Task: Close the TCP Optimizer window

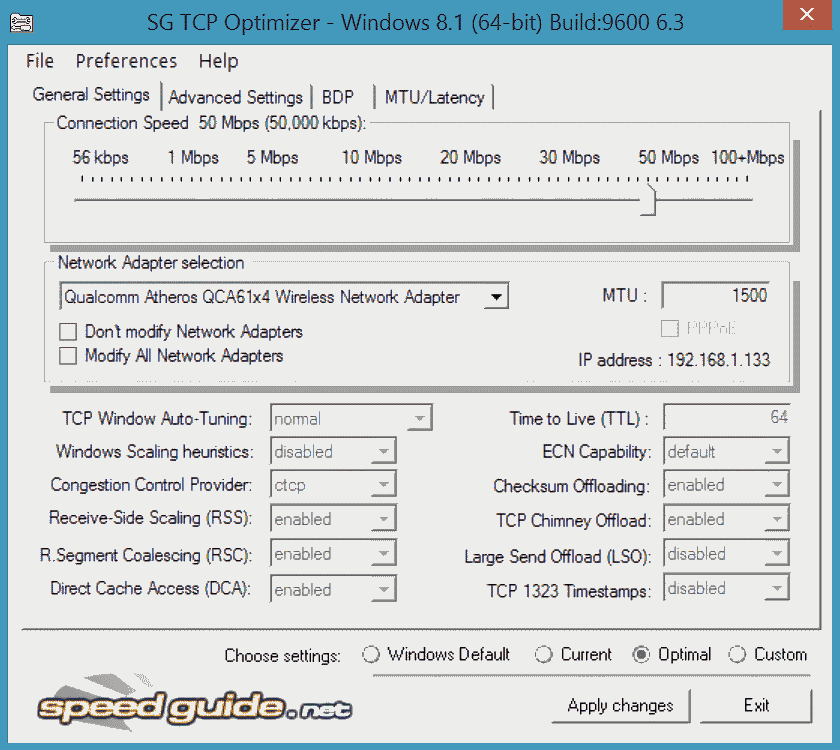Action: (807, 14)
